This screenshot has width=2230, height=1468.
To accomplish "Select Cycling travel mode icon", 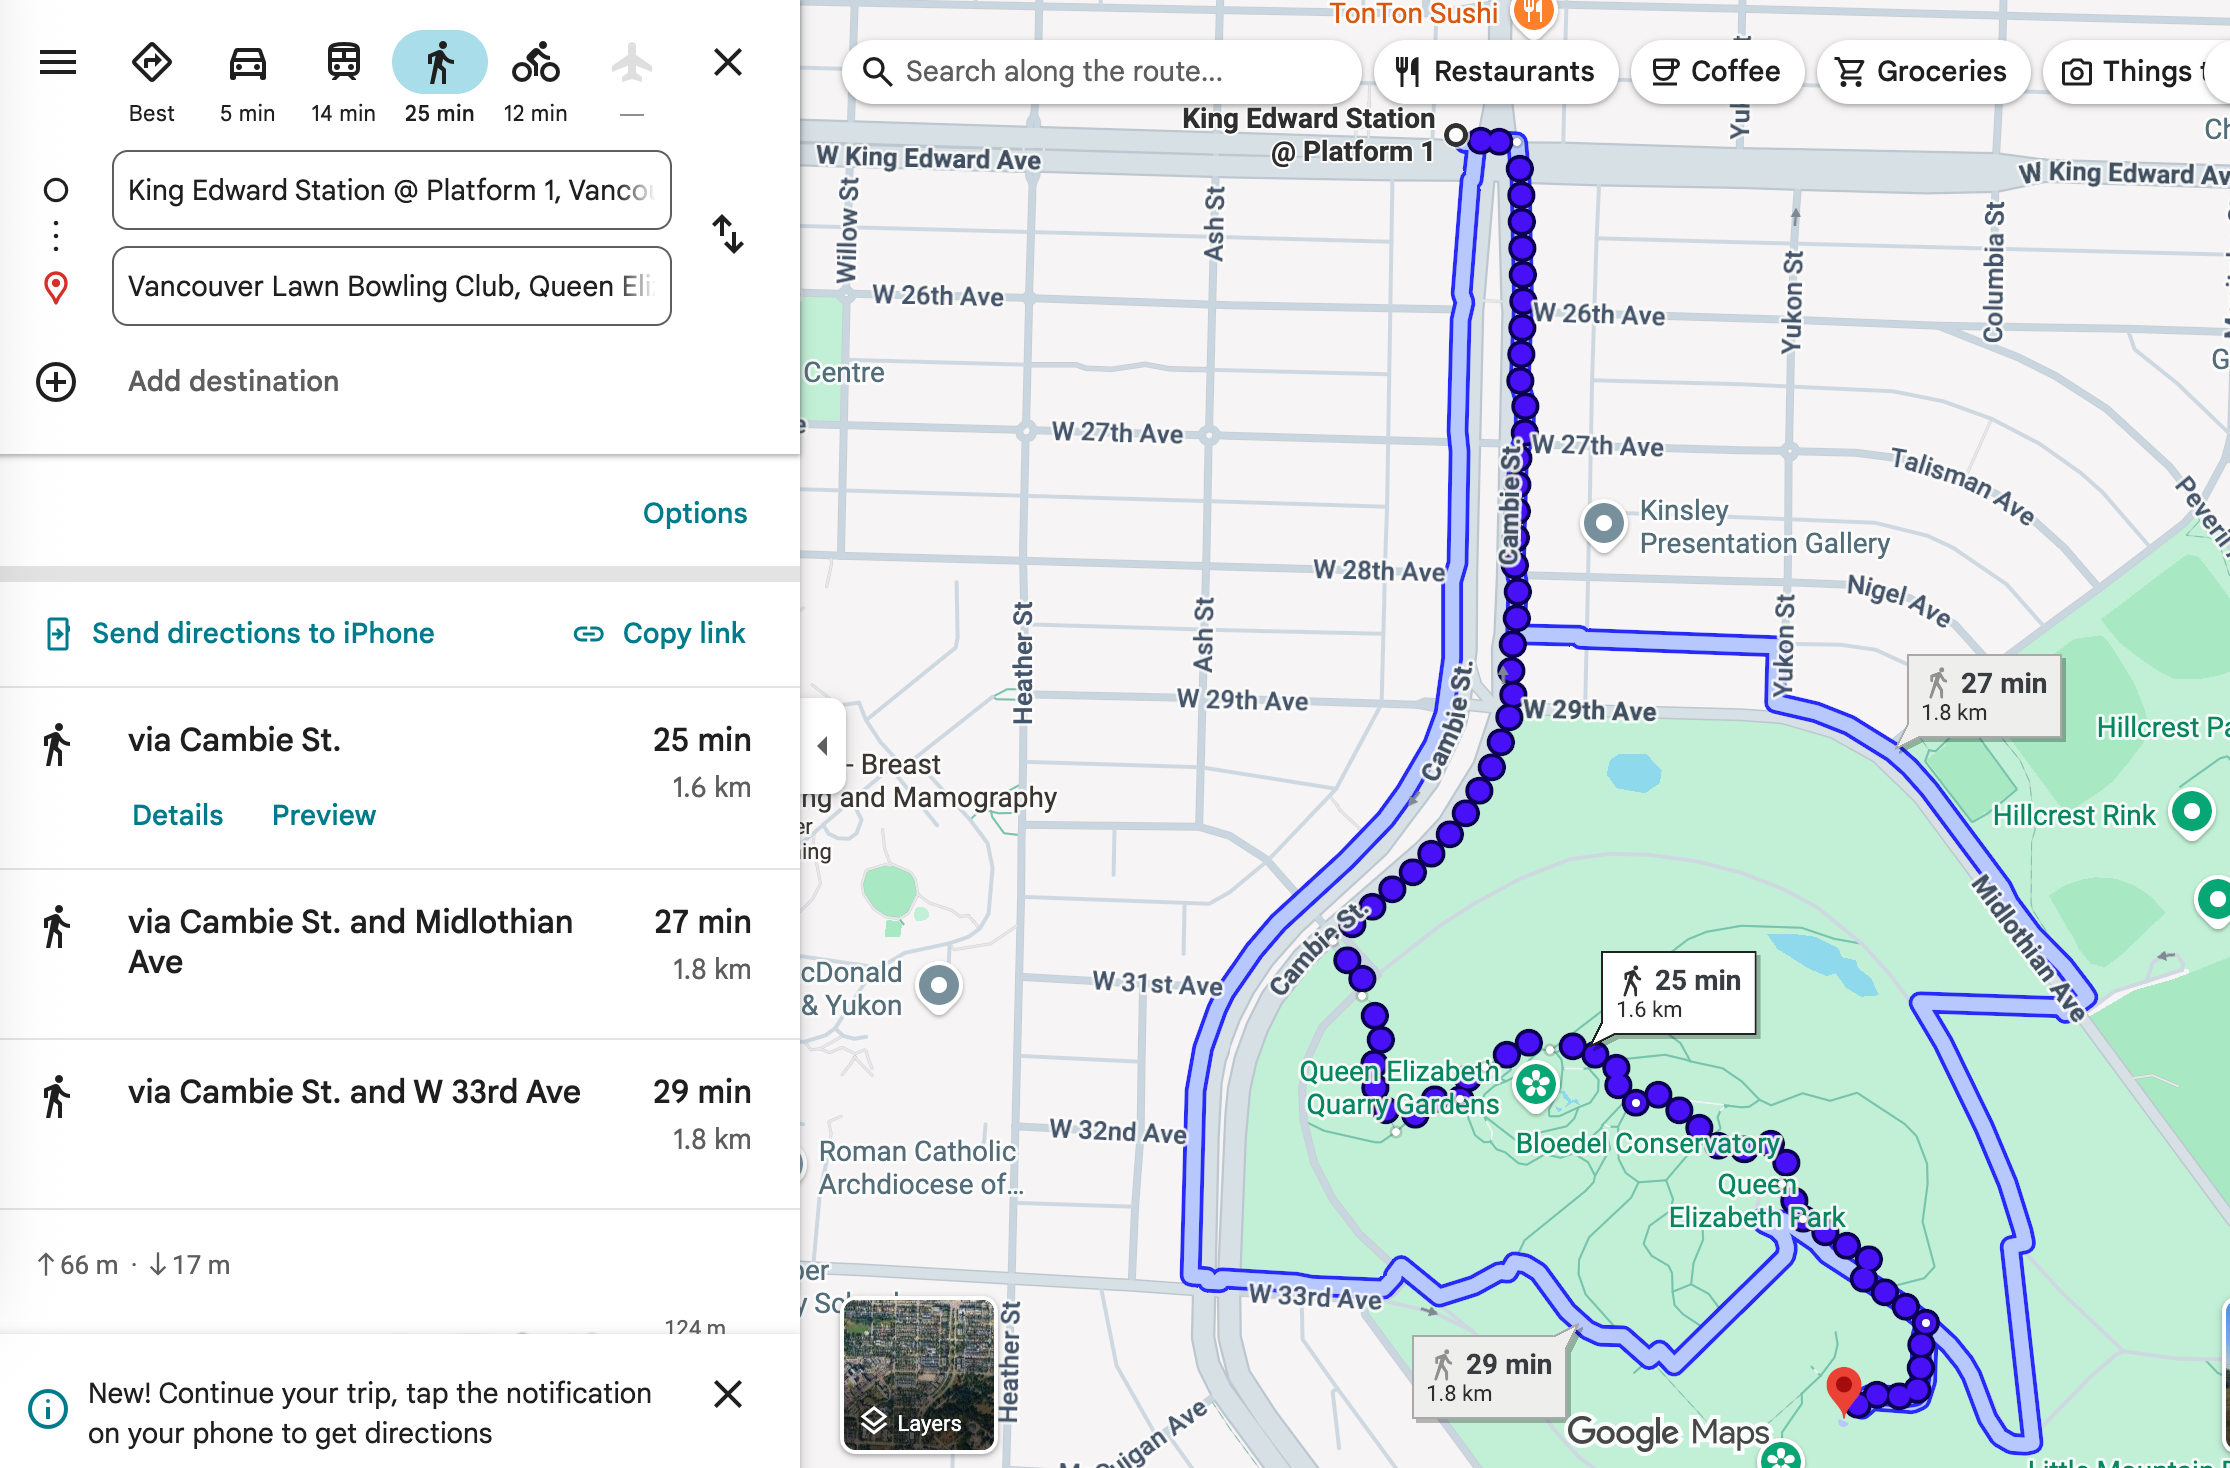I will 535,63.
